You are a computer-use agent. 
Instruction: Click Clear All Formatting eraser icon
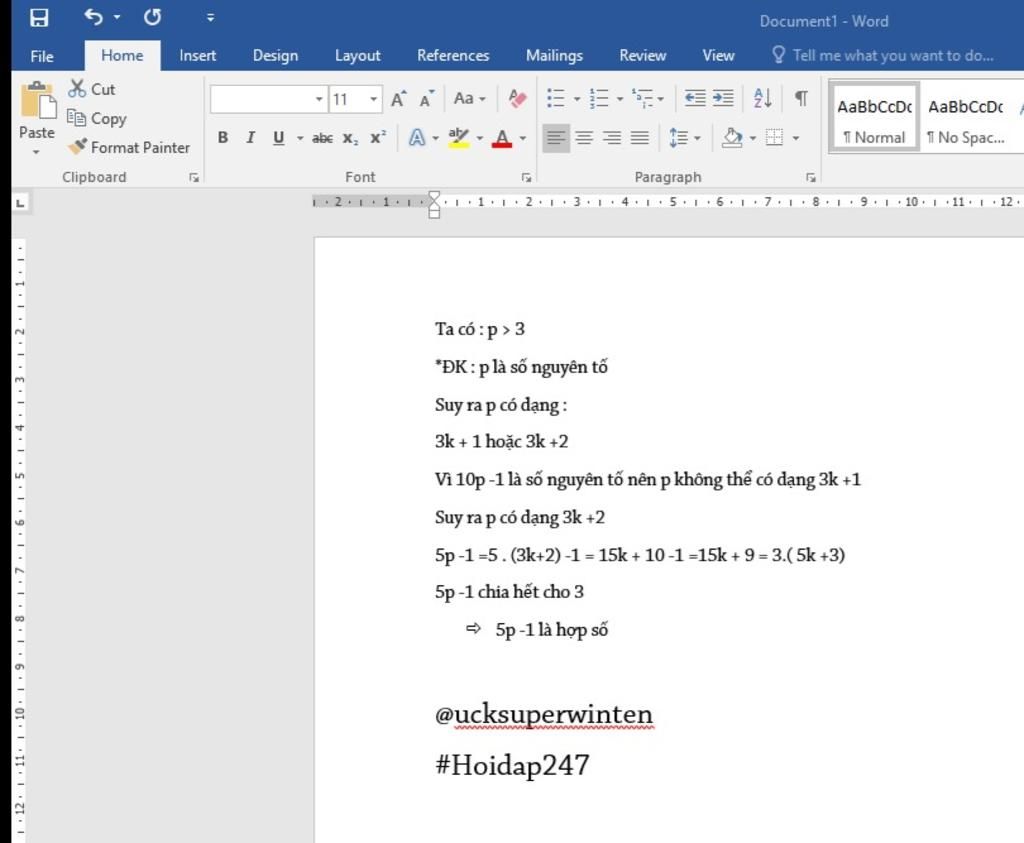click(517, 99)
